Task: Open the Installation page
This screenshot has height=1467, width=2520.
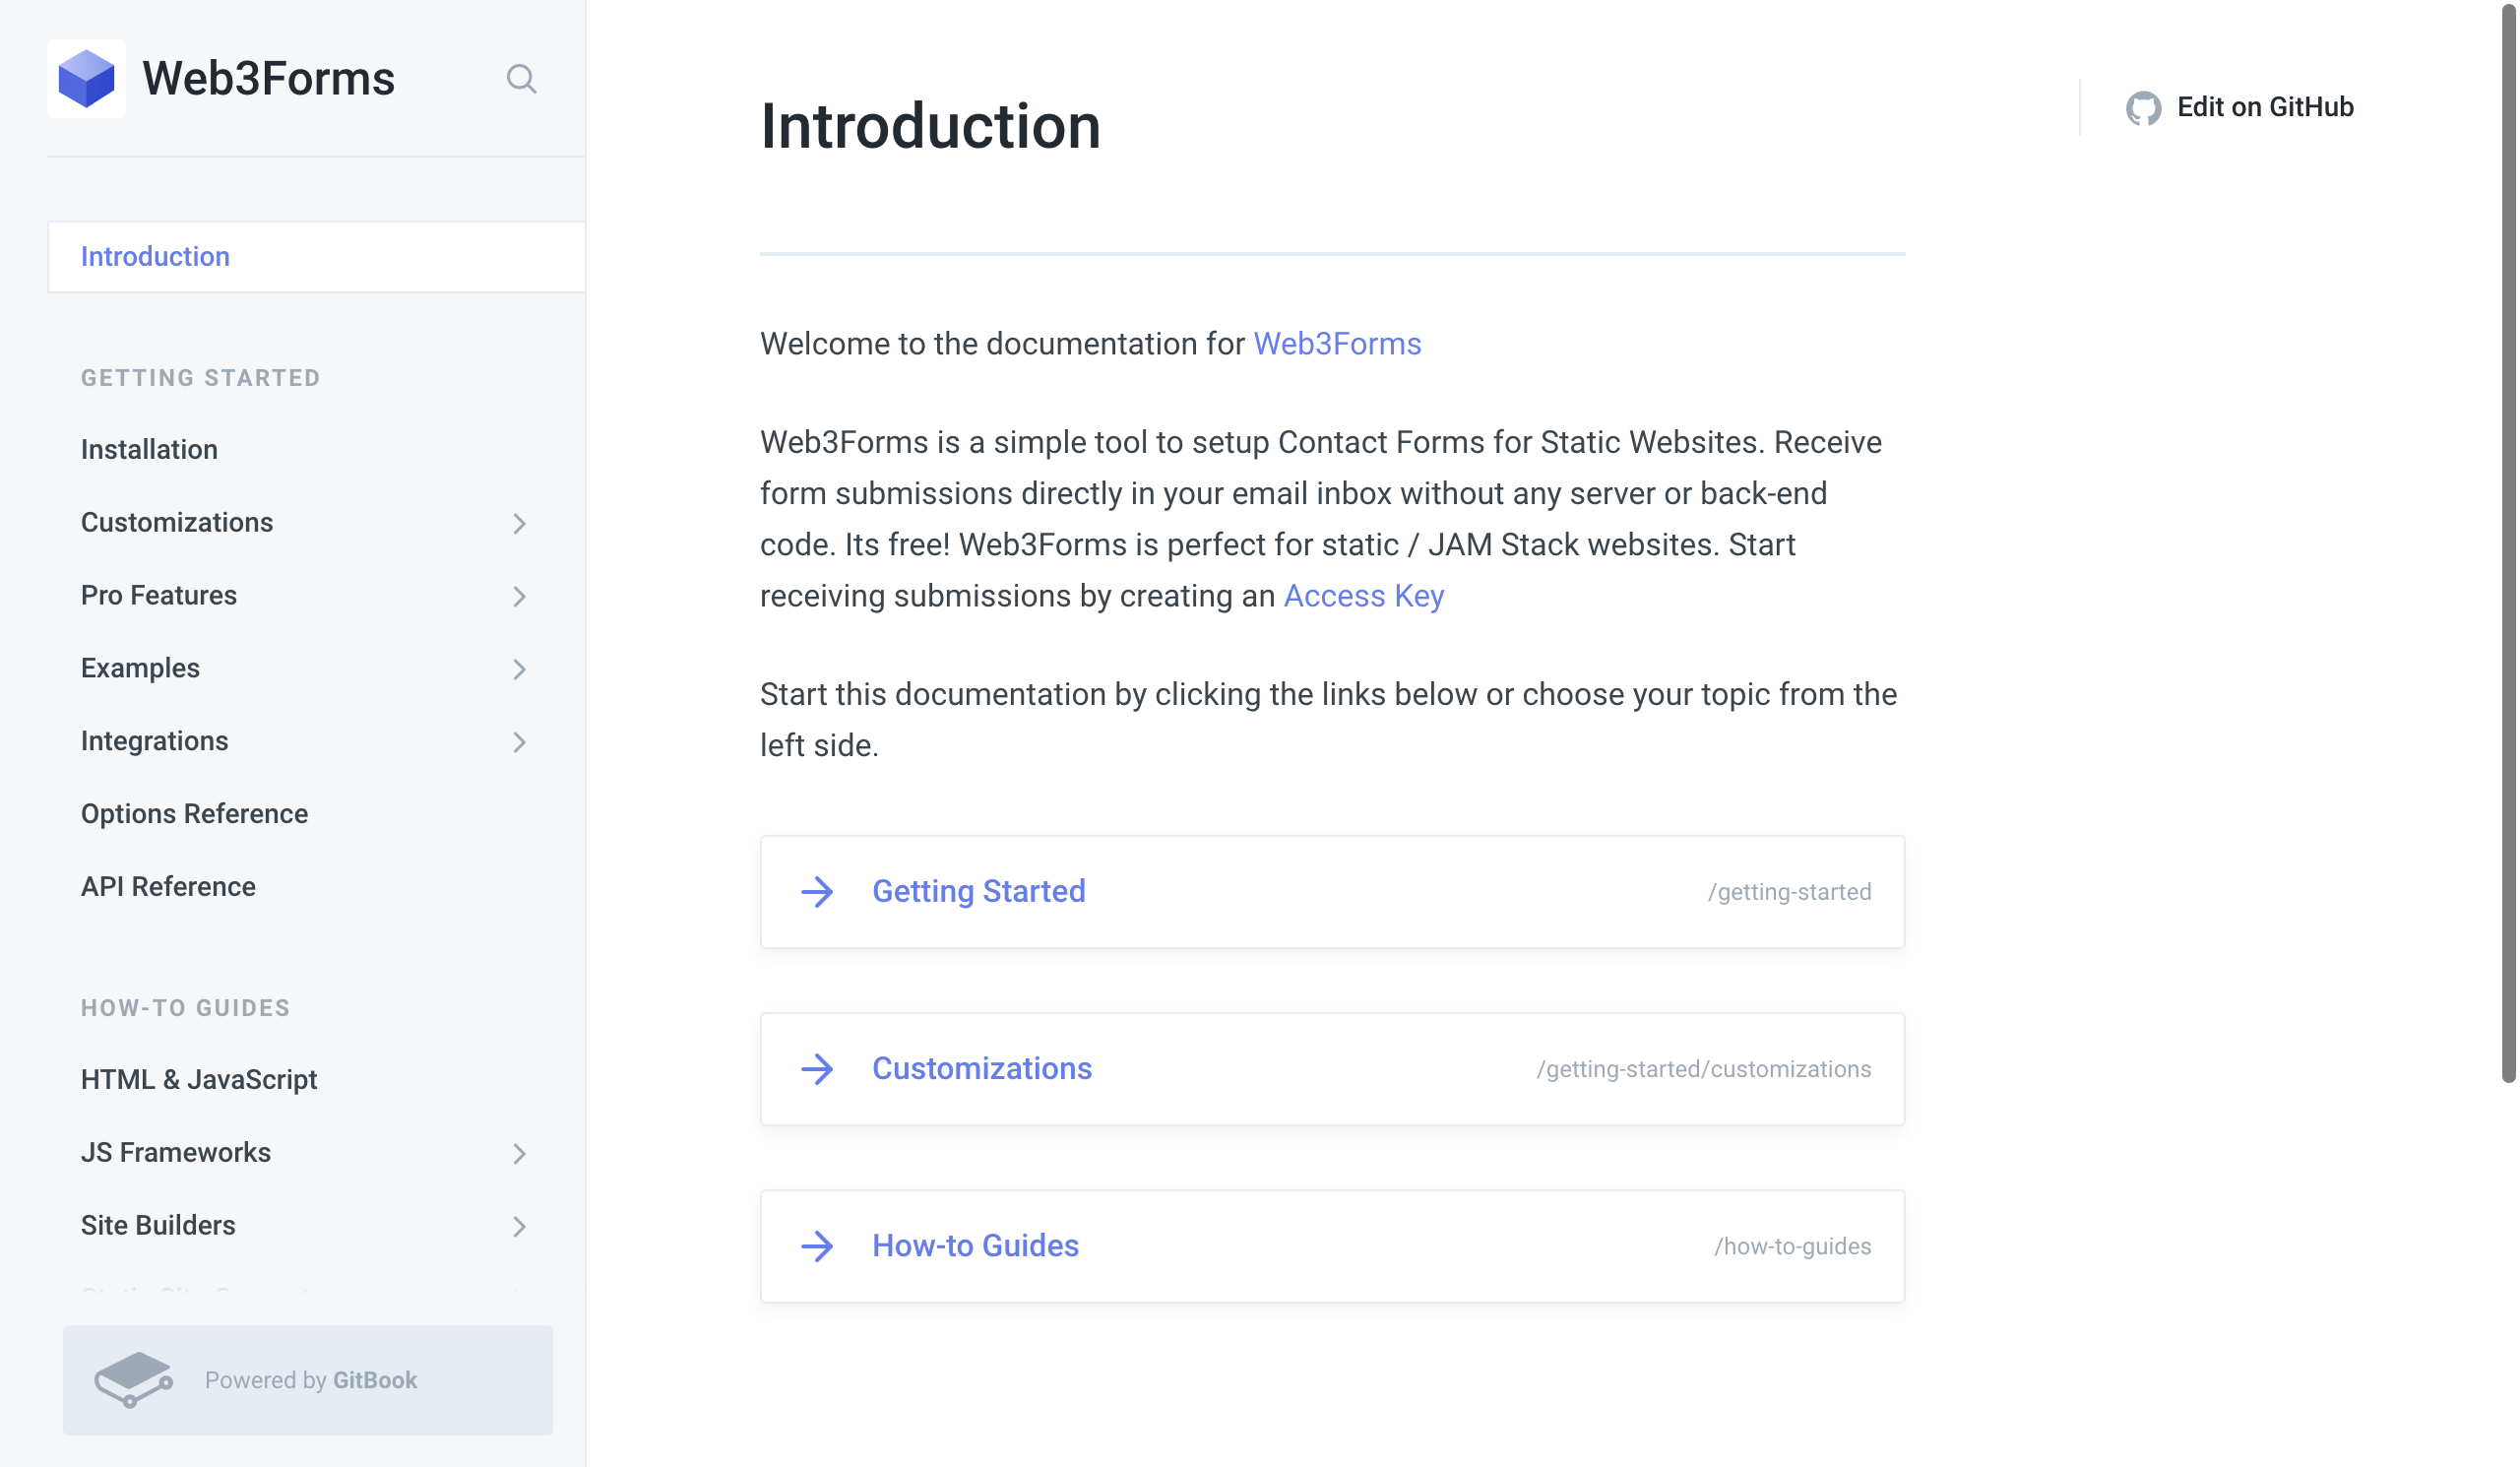Action: tap(149, 450)
